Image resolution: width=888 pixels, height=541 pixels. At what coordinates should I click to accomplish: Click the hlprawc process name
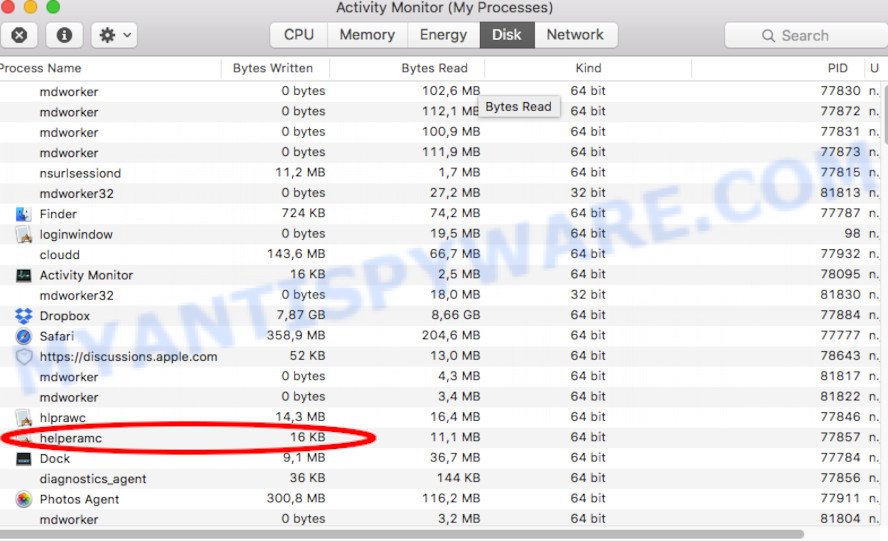(x=63, y=418)
